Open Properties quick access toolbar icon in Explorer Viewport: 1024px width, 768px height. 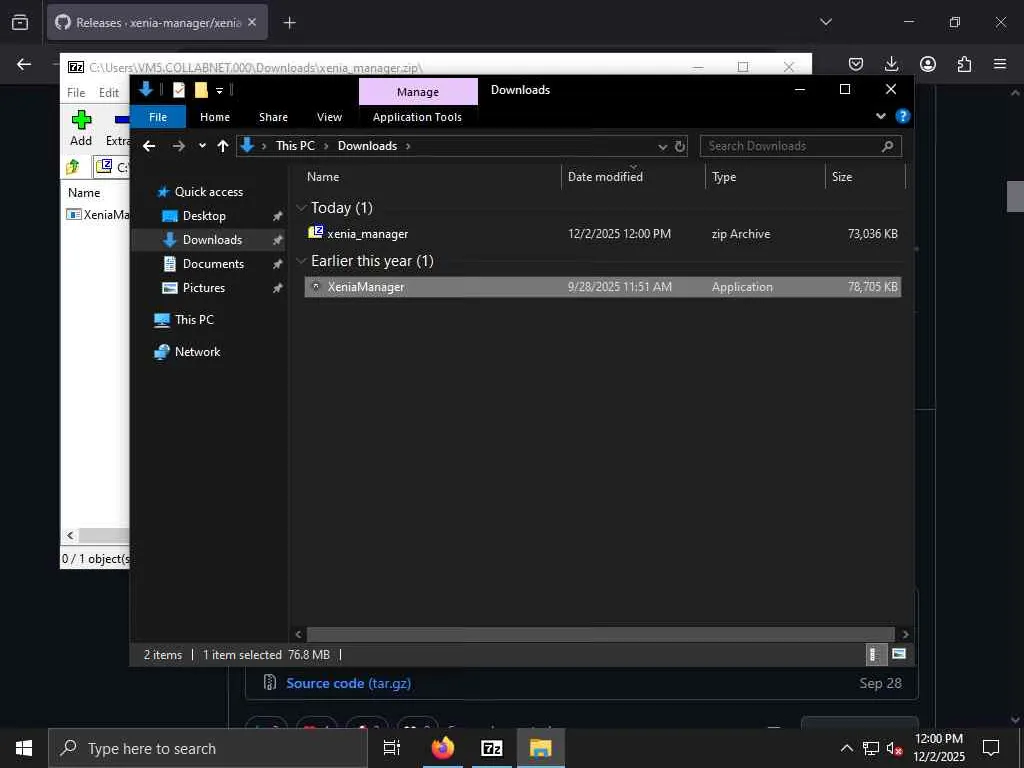click(x=178, y=90)
